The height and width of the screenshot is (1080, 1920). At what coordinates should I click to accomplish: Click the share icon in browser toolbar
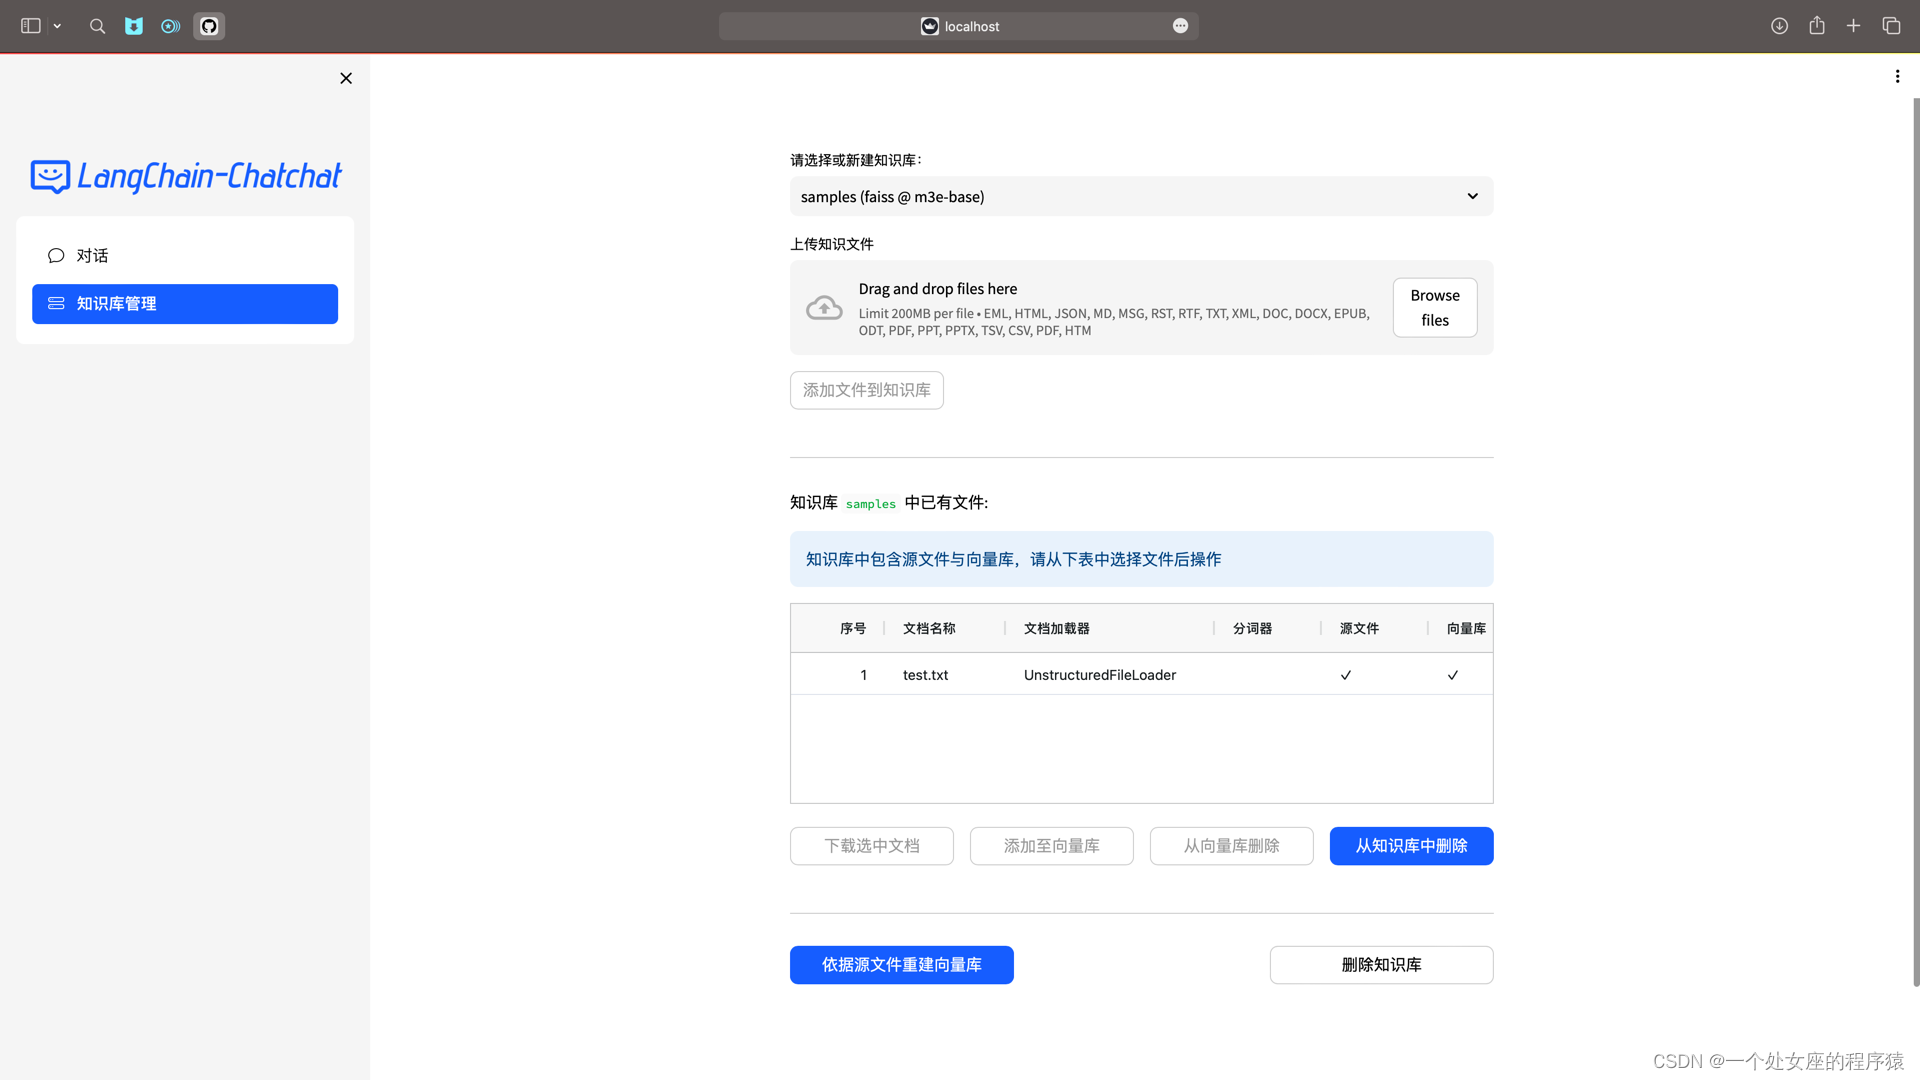click(1817, 26)
